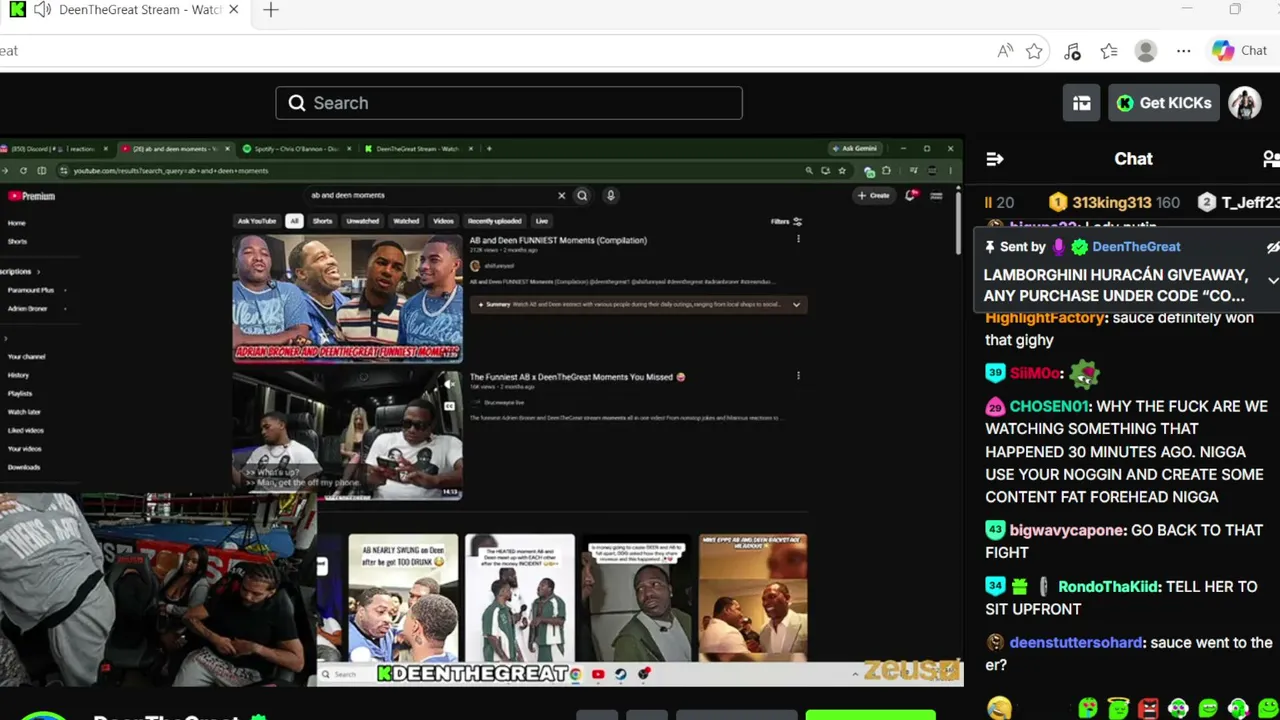Open 'AB NEARLY SWUNG on Deen' short
Image resolution: width=1280 pixels, height=720 pixels.
[x=403, y=598]
